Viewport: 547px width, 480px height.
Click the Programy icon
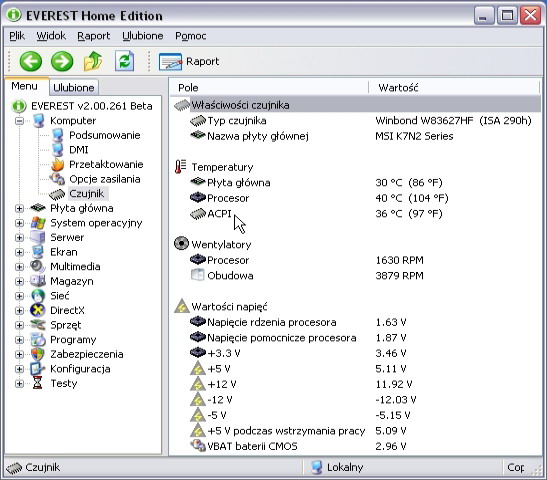tap(38, 339)
